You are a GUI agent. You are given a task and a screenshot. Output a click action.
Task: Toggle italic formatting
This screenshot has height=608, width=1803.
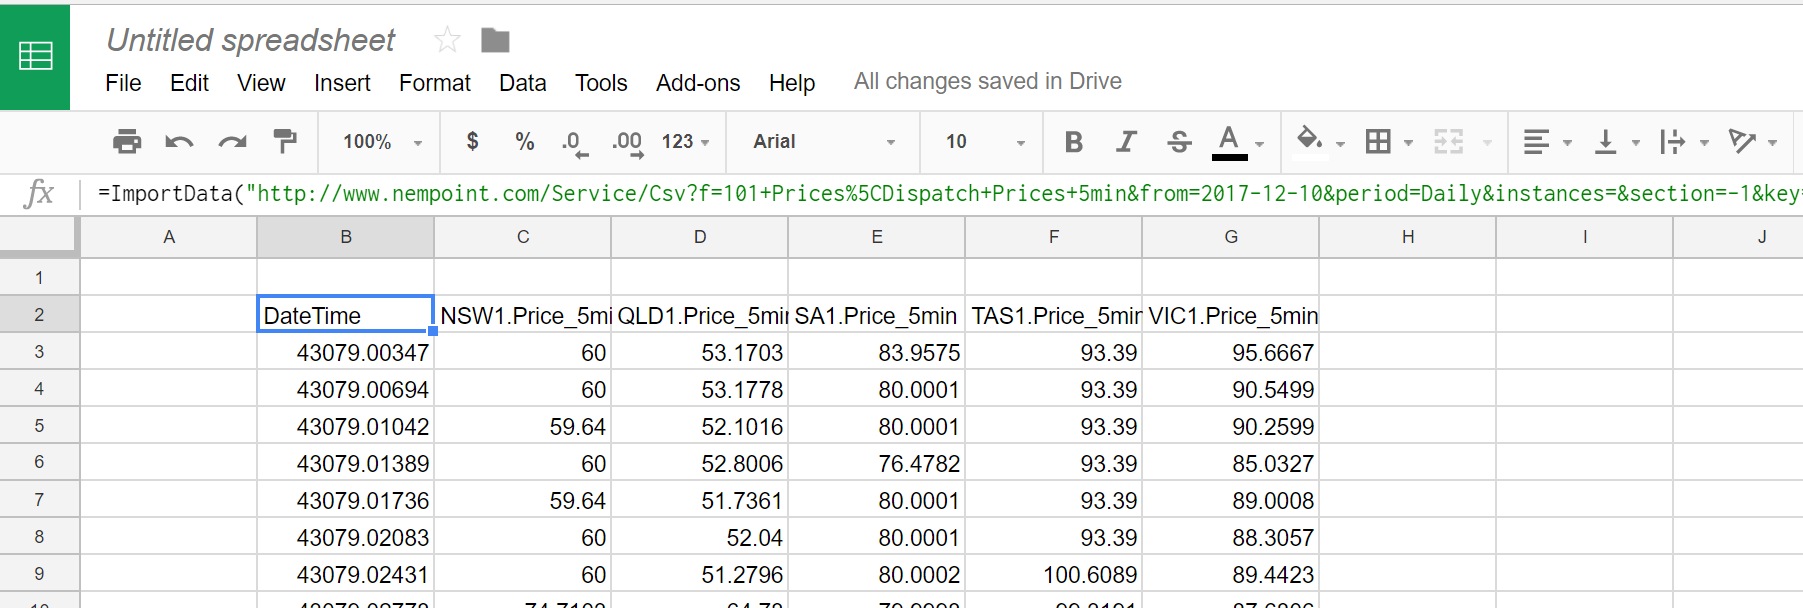1126,142
